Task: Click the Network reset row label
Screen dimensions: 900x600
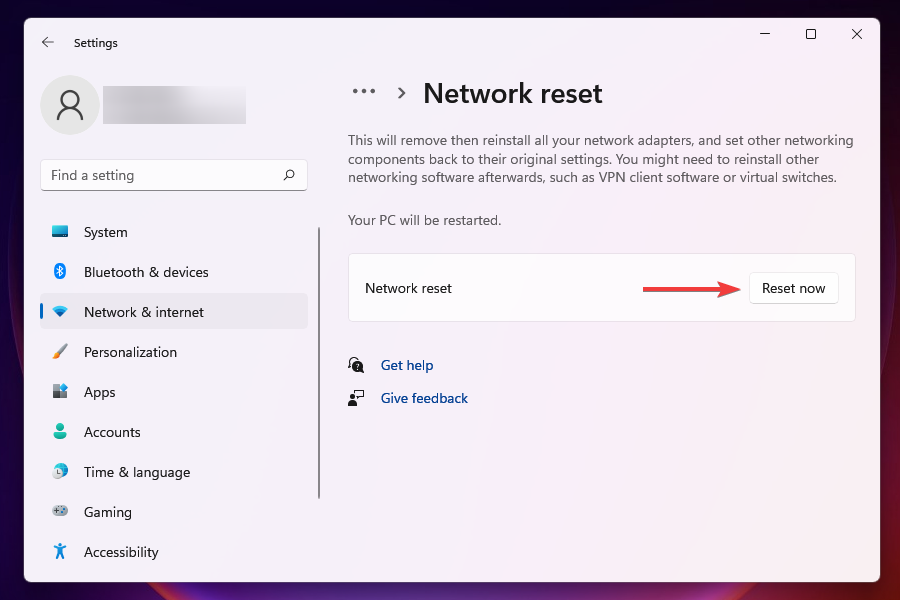Action: 408,288
